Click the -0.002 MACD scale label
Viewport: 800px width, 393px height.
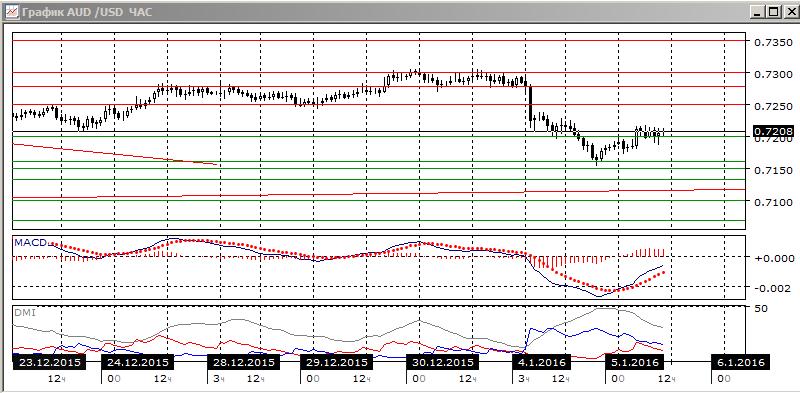771,288
